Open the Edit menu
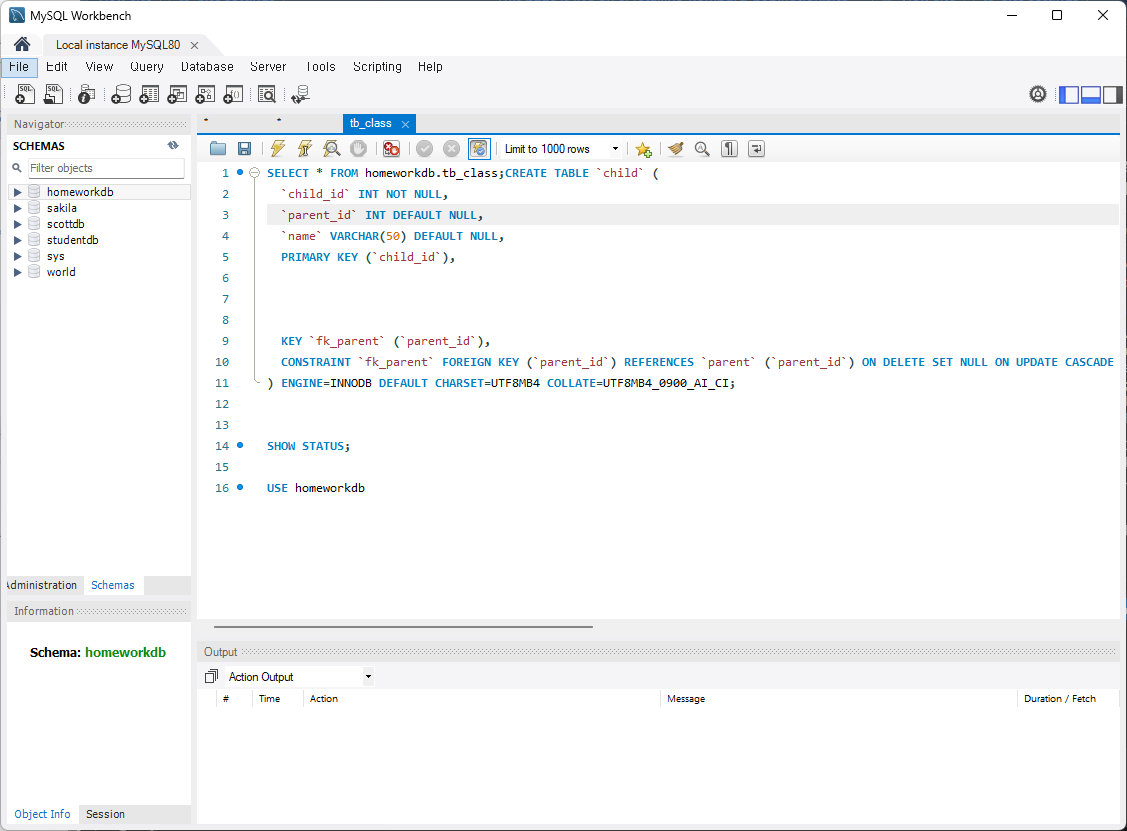1127x831 pixels. (x=57, y=66)
